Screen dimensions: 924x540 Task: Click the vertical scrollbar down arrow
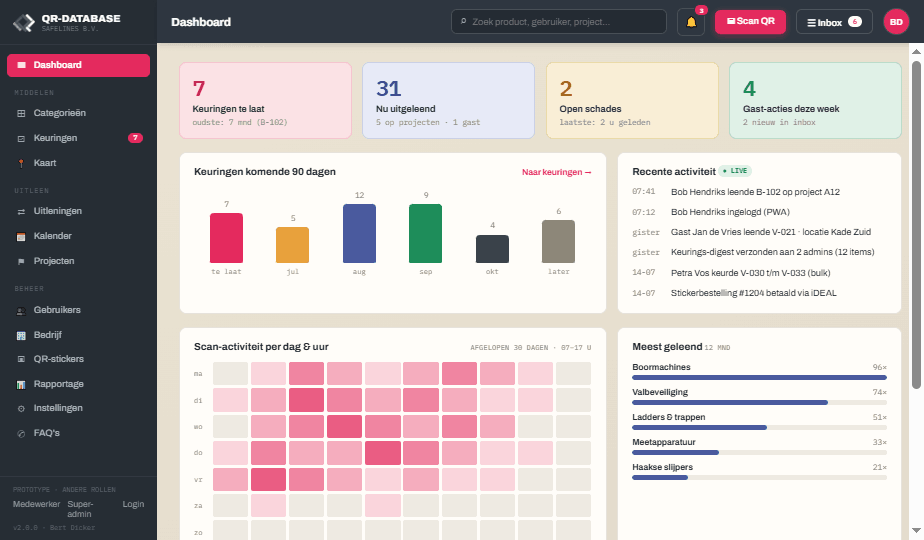(x=916, y=531)
